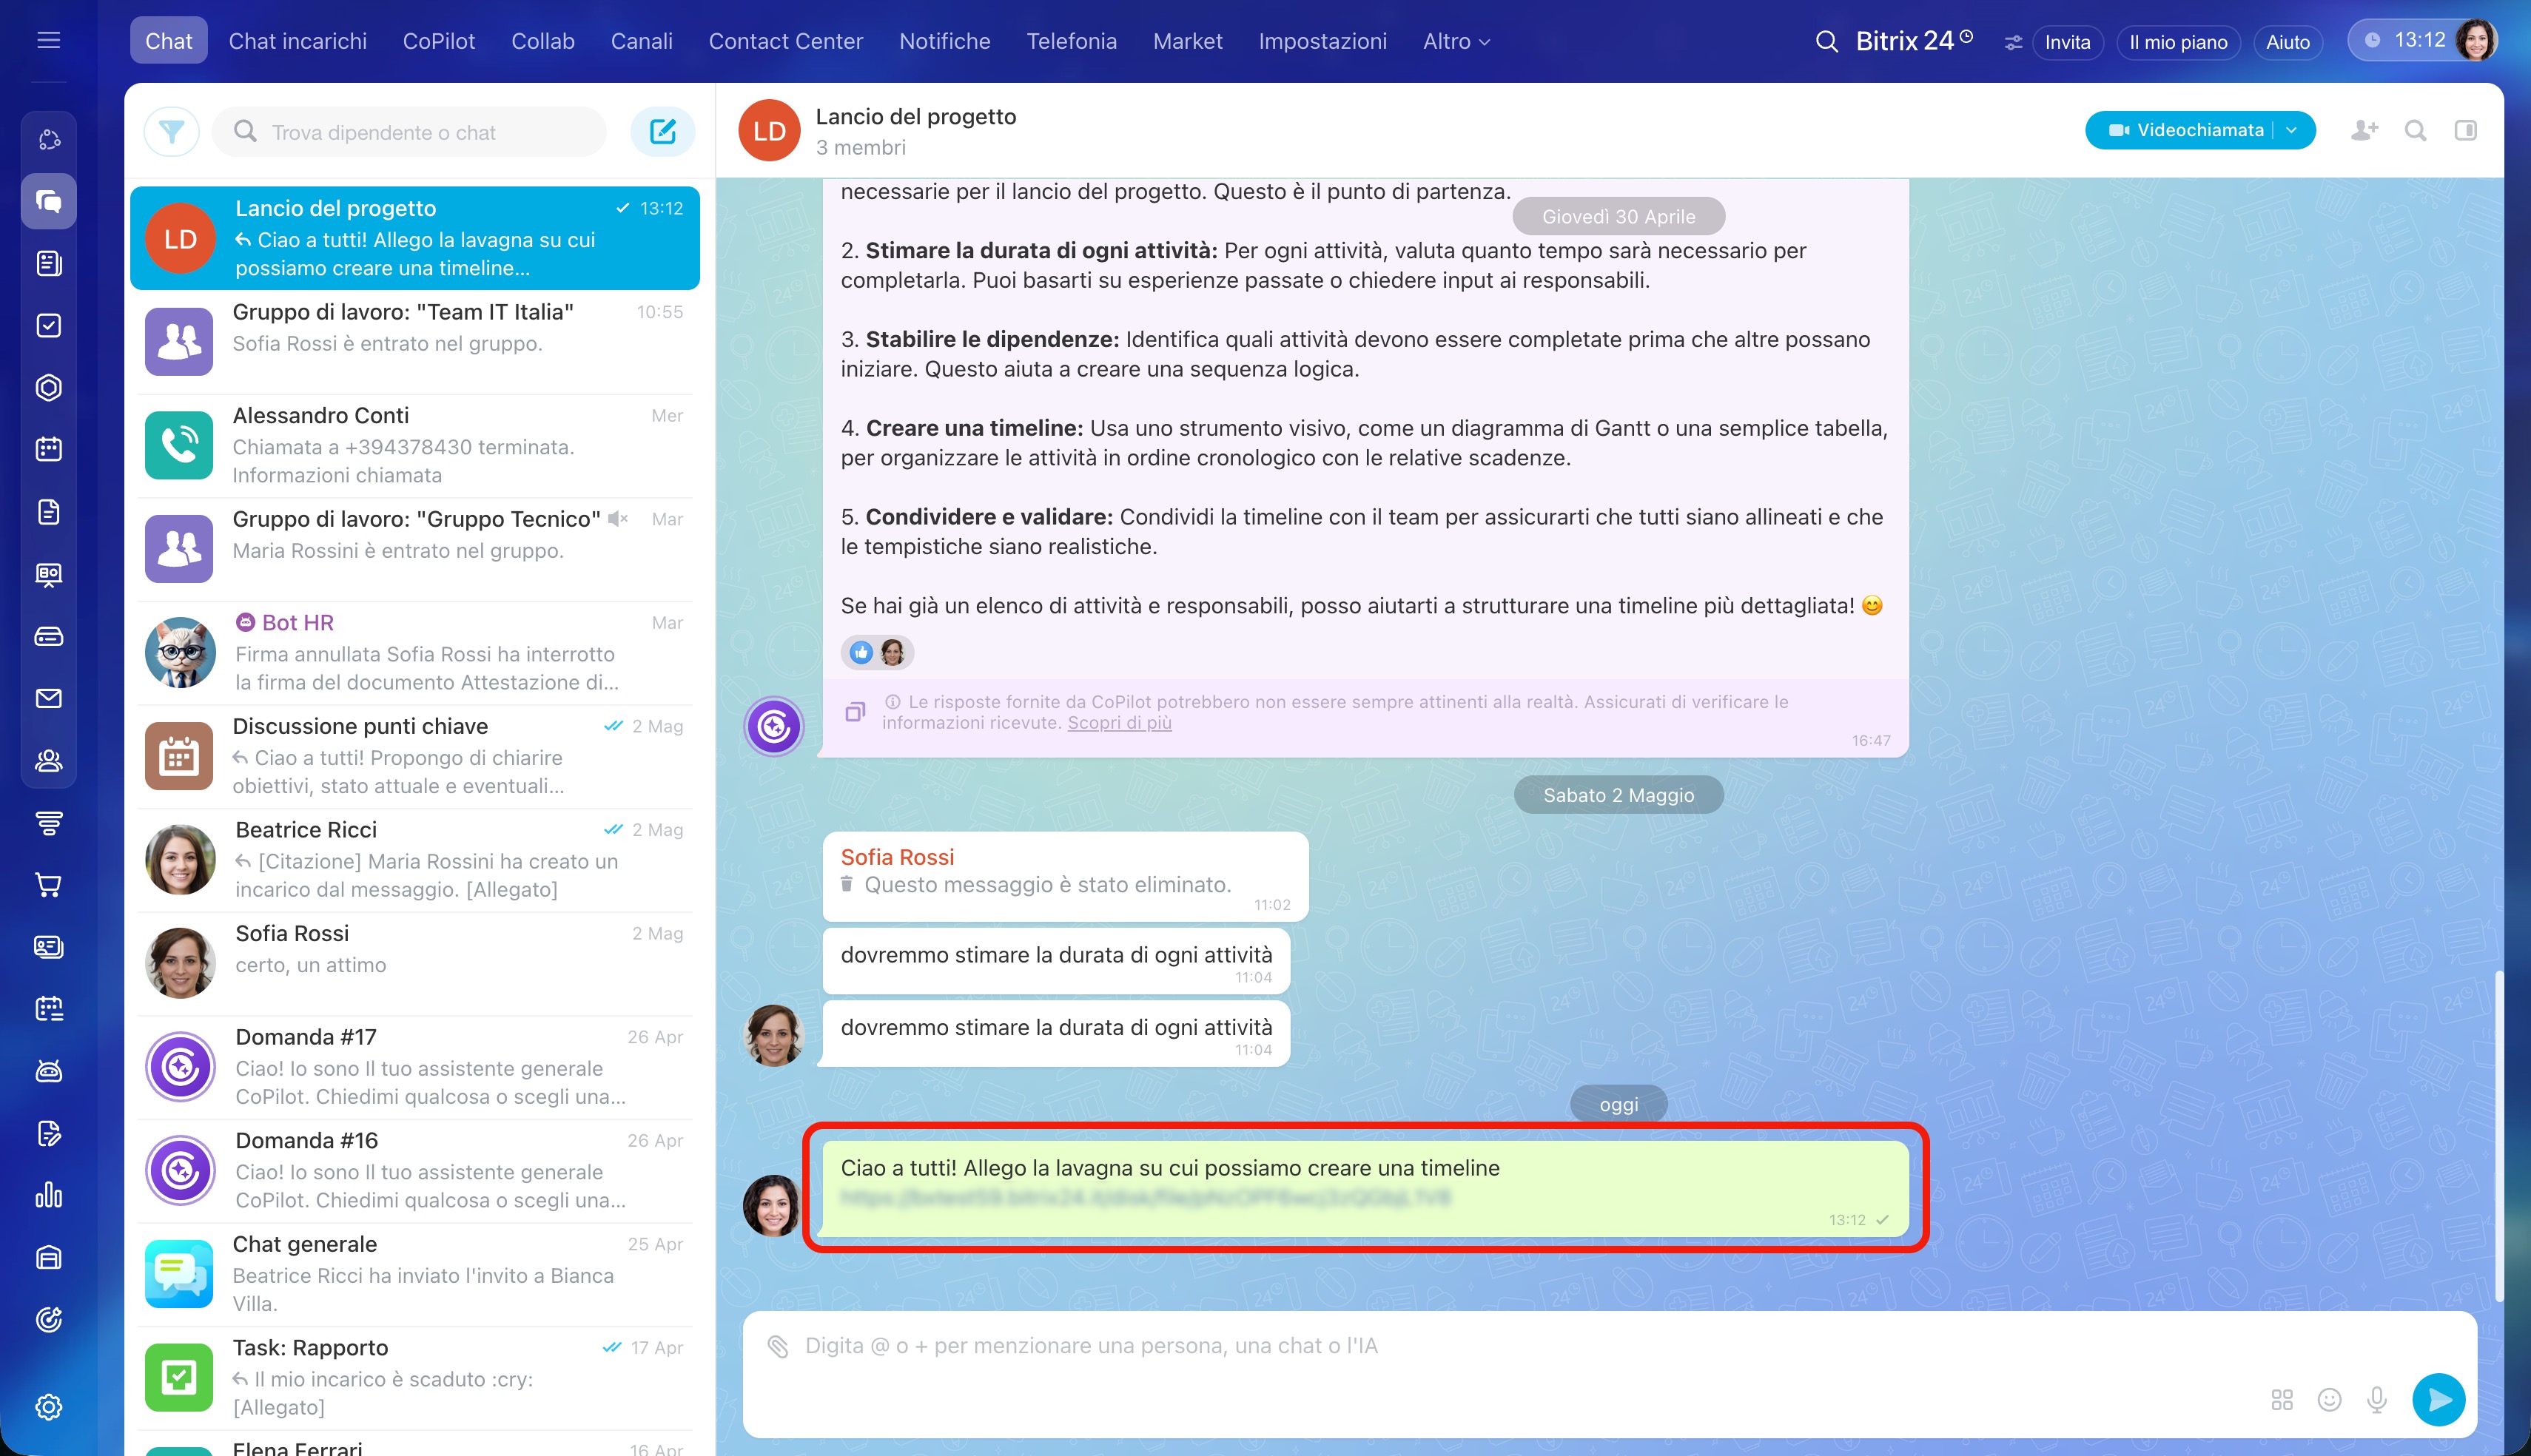2531x1456 pixels.
Task: Click the chat messages scrollbar
Action: click(x=2498, y=1135)
